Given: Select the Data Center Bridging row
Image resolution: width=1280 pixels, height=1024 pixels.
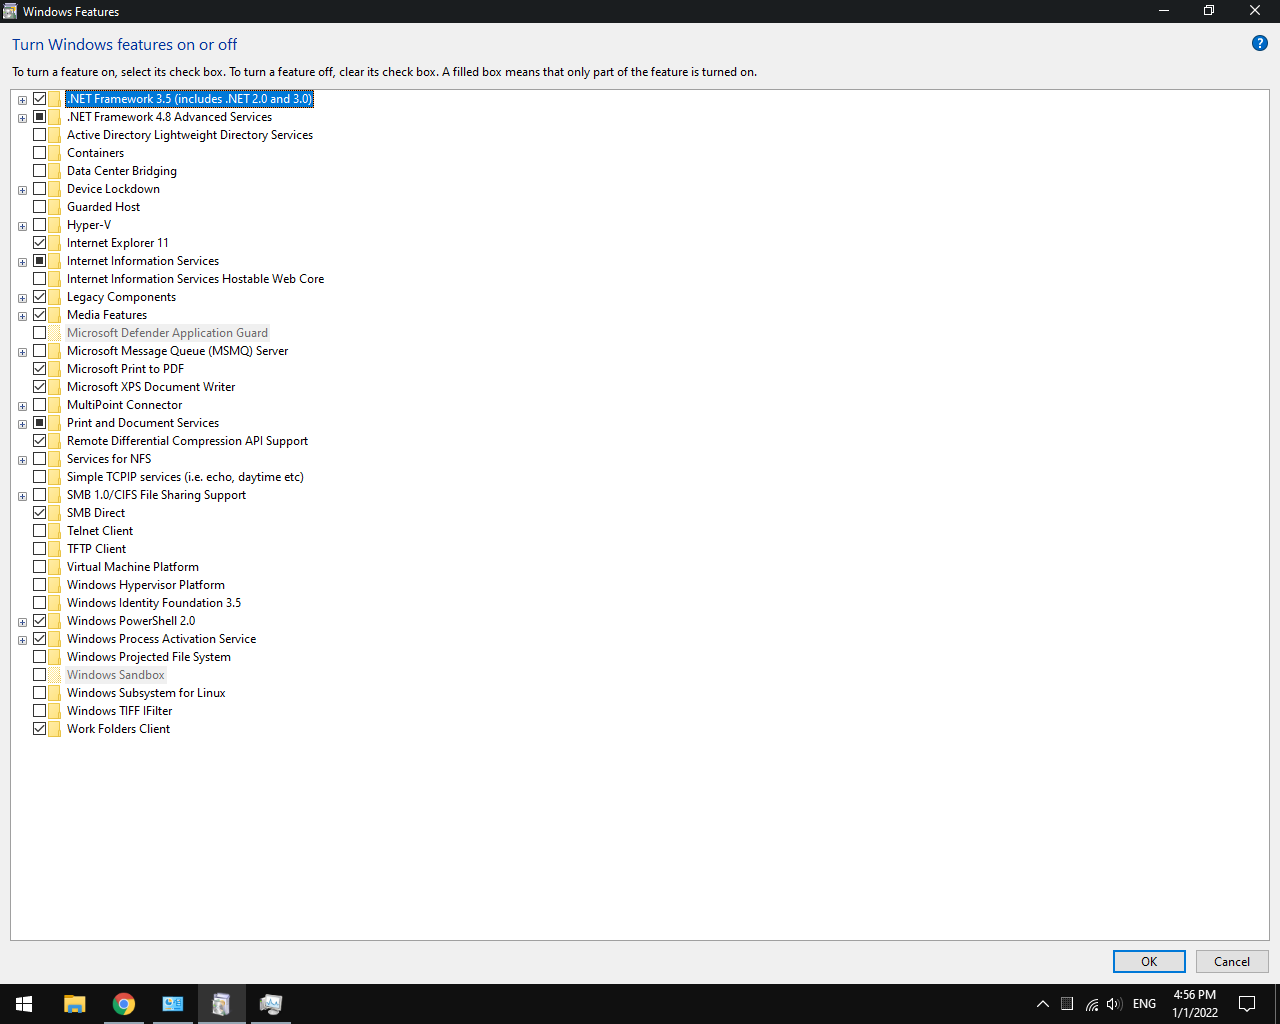Looking at the screenshot, I should (x=122, y=171).
